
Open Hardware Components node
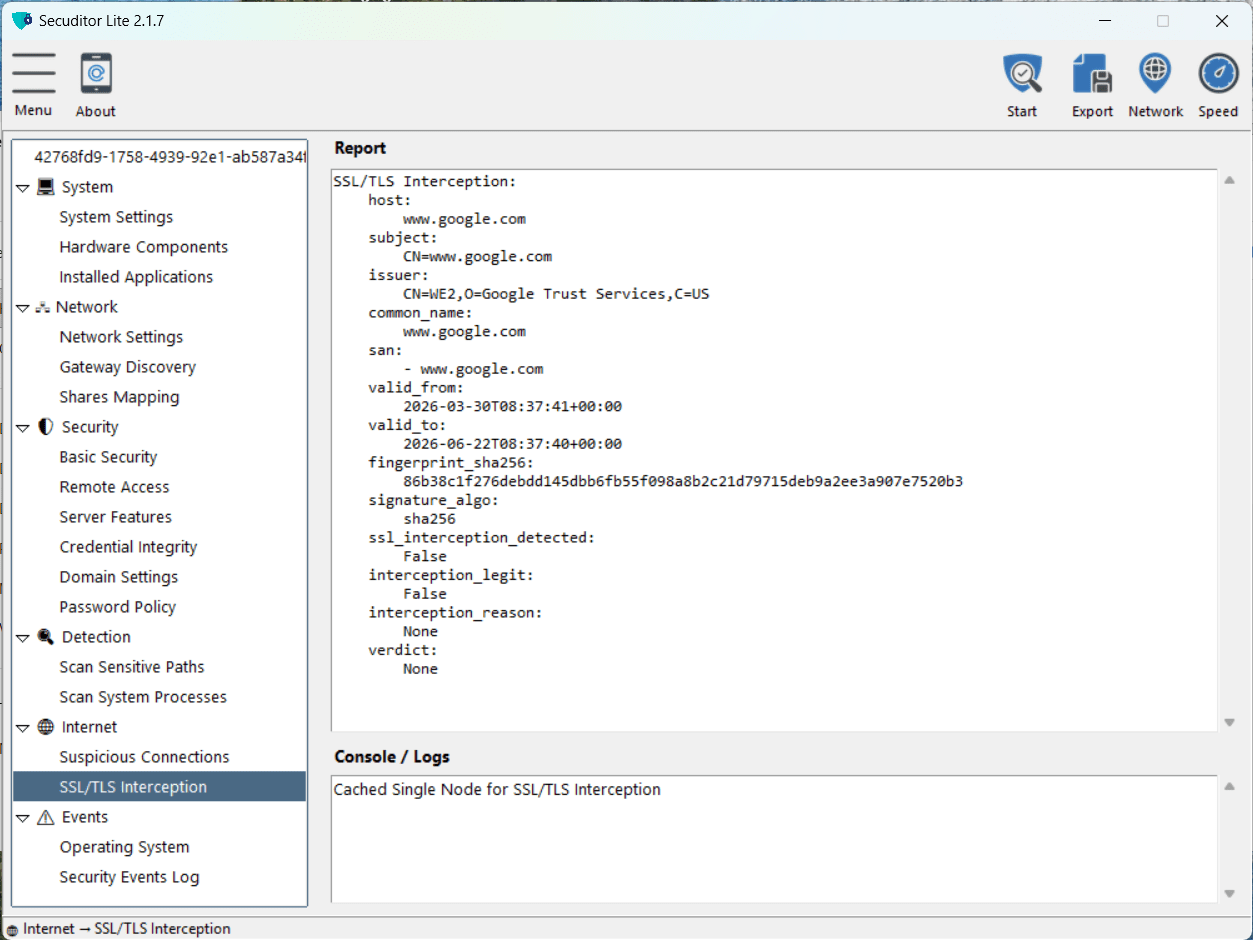[x=144, y=247]
